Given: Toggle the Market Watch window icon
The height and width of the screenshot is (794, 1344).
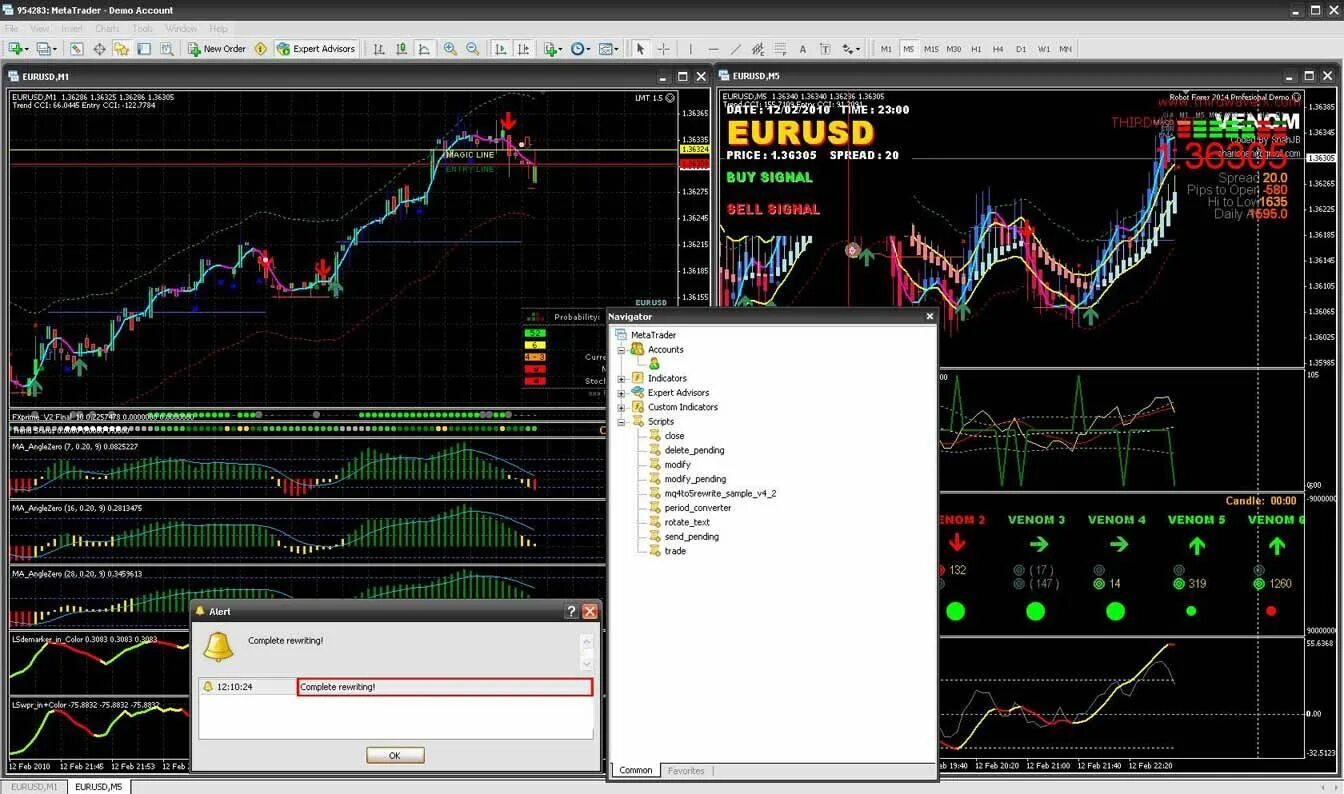Looking at the screenshot, I should pyautogui.click(x=76, y=49).
